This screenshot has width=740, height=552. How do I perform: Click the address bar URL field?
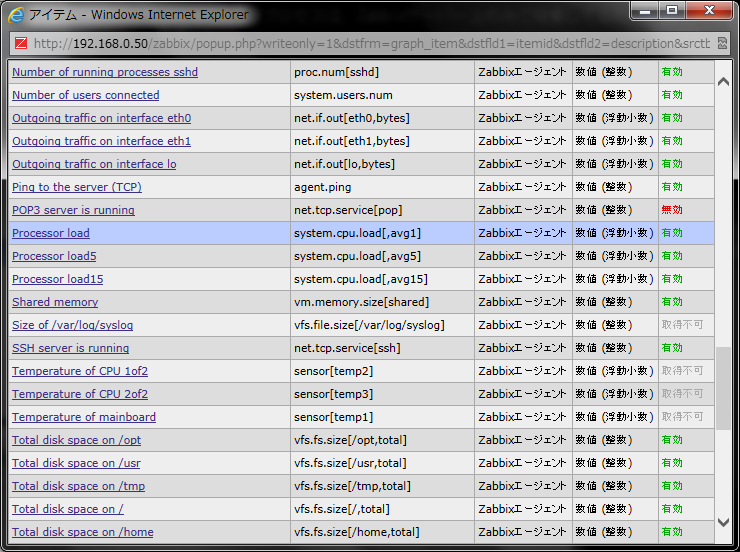pyautogui.click(x=371, y=43)
